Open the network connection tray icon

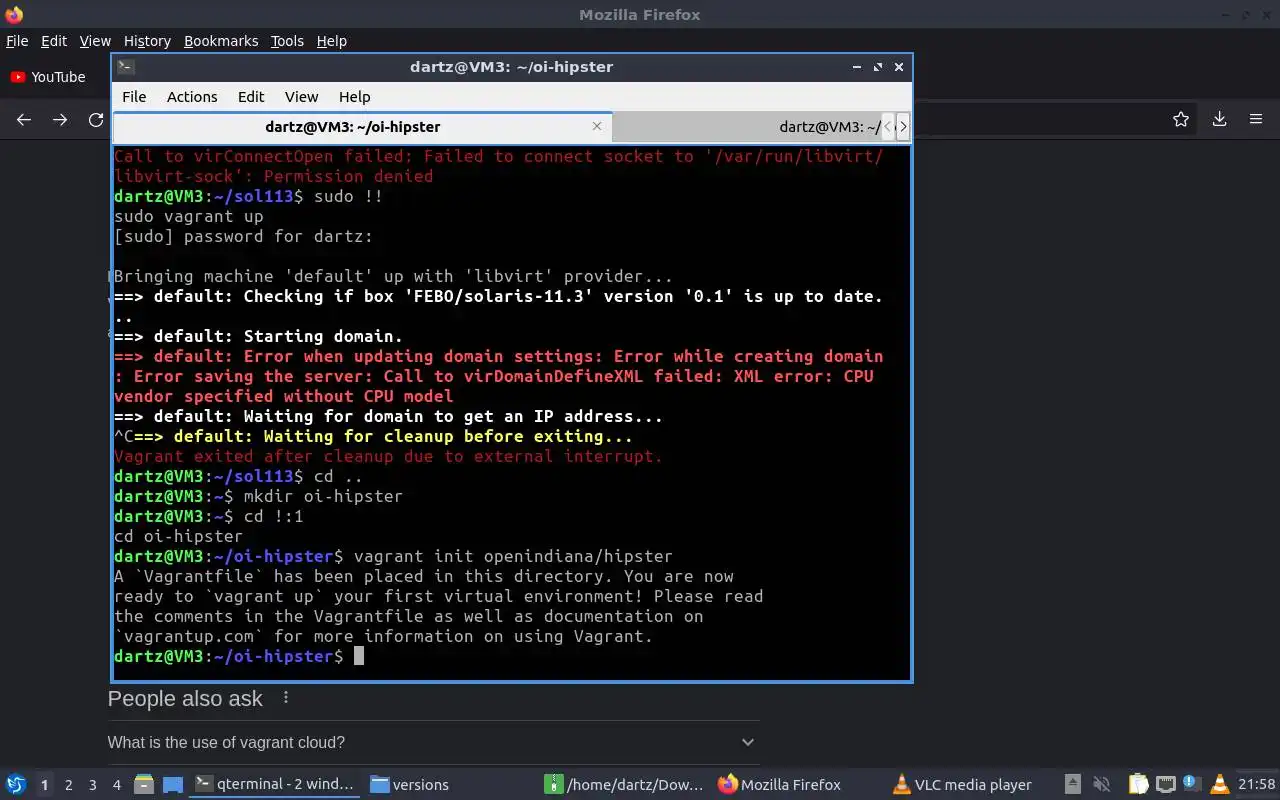click(x=1165, y=784)
